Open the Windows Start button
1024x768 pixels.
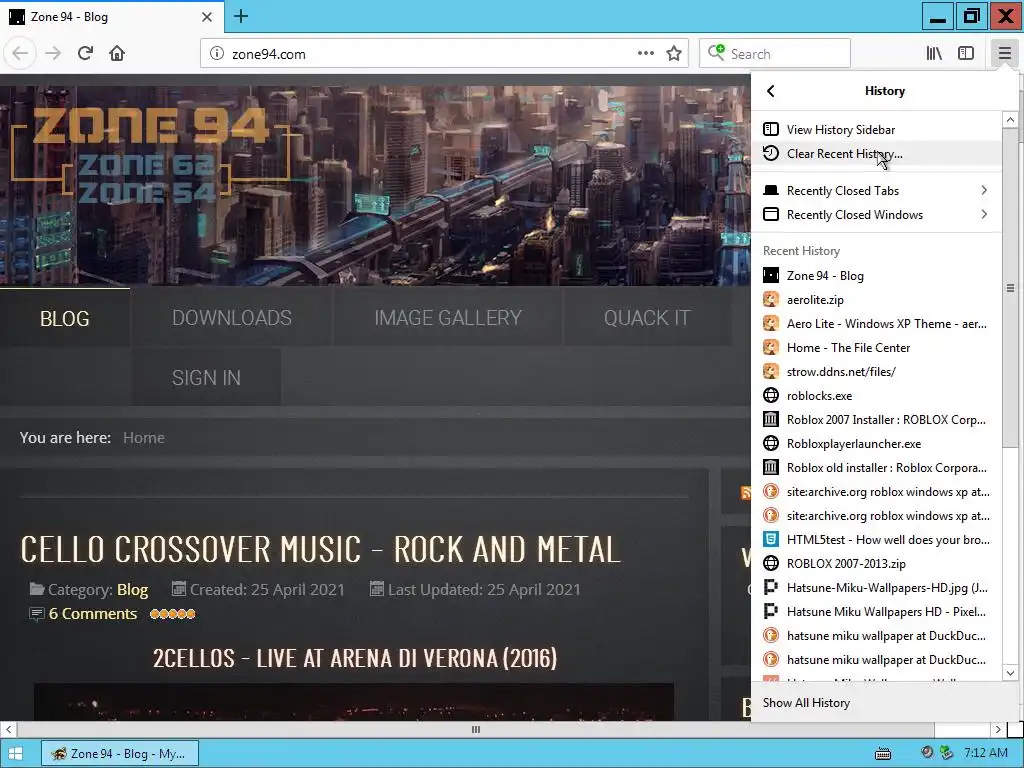click(x=14, y=754)
